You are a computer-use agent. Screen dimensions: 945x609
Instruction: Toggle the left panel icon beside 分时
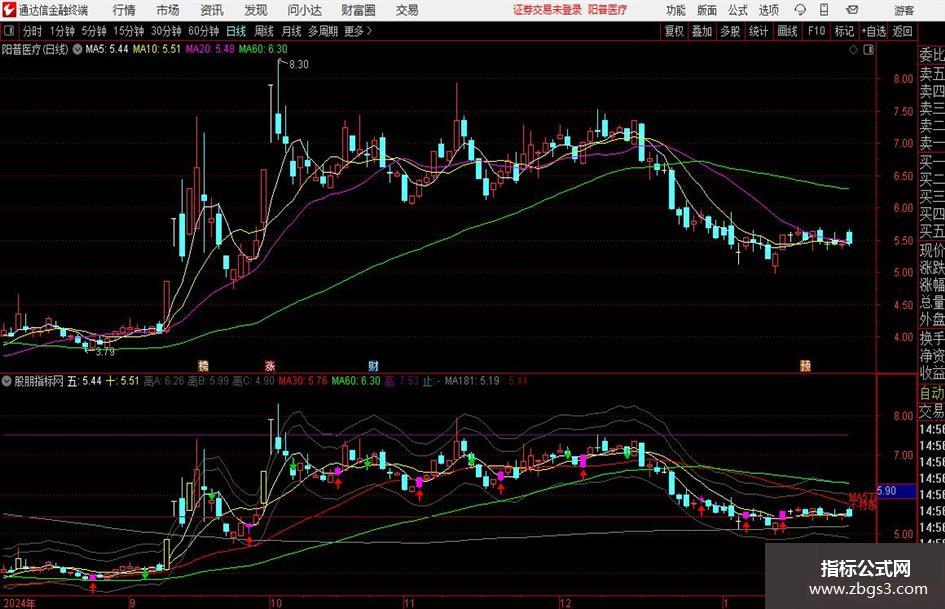click(x=8, y=31)
